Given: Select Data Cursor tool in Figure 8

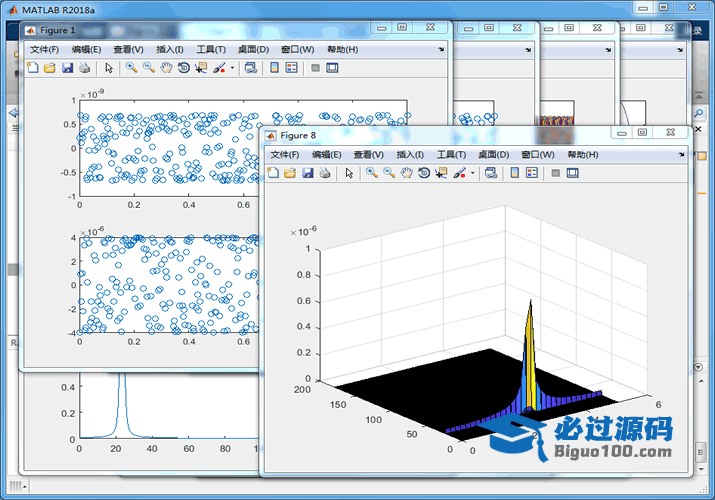Looking at the screenshot, I should pyautogui.click(x=441, y=173).
